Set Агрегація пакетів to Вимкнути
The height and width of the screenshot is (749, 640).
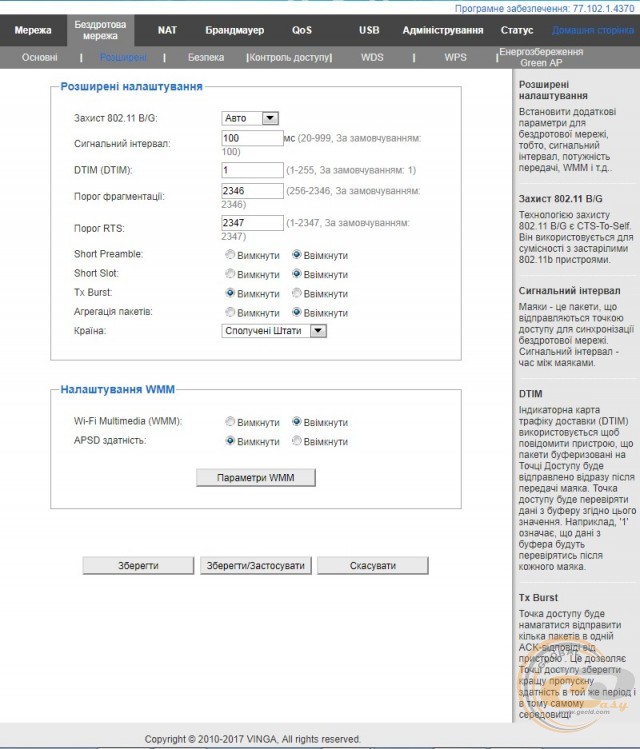(231, 312)
